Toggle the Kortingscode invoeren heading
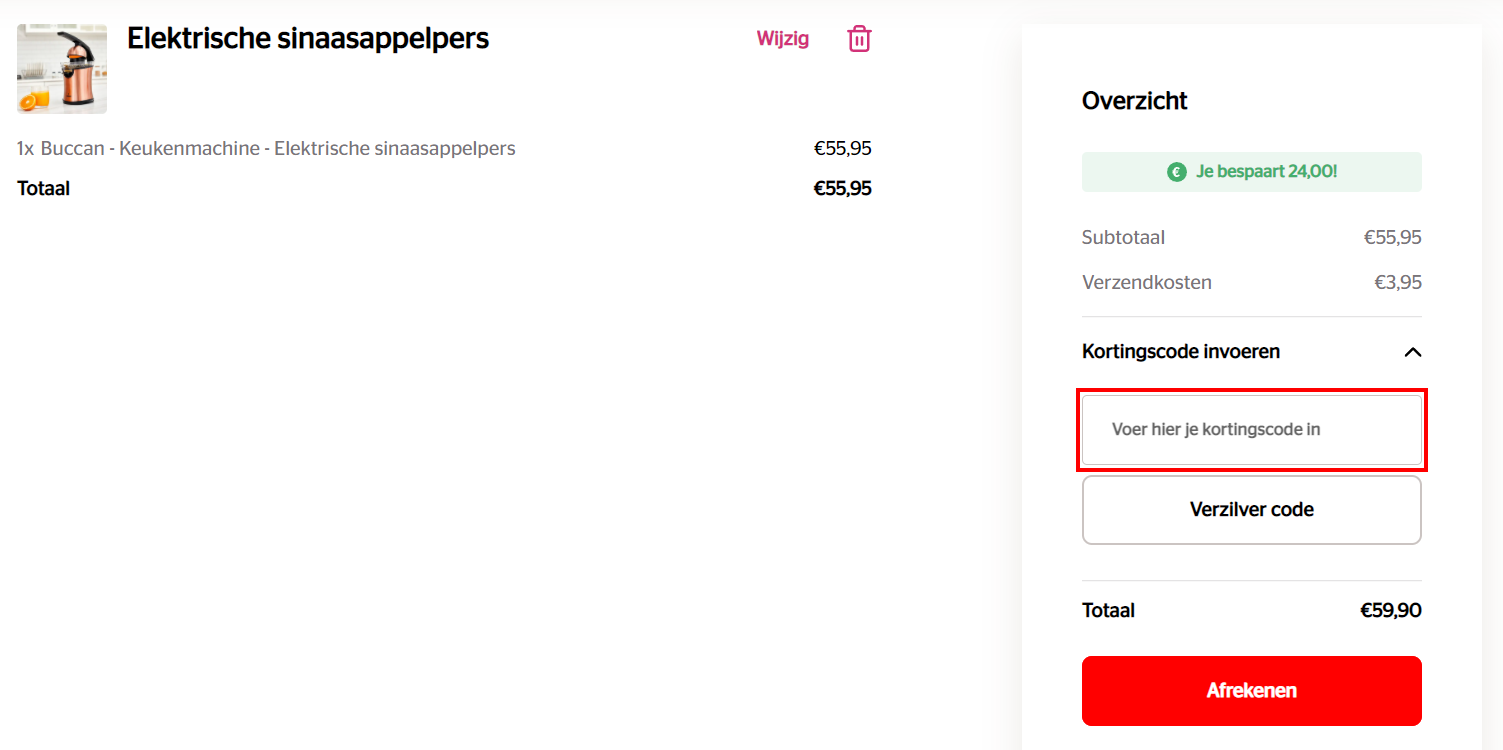Screen dimensions: 1503x750 point(1181,352)
